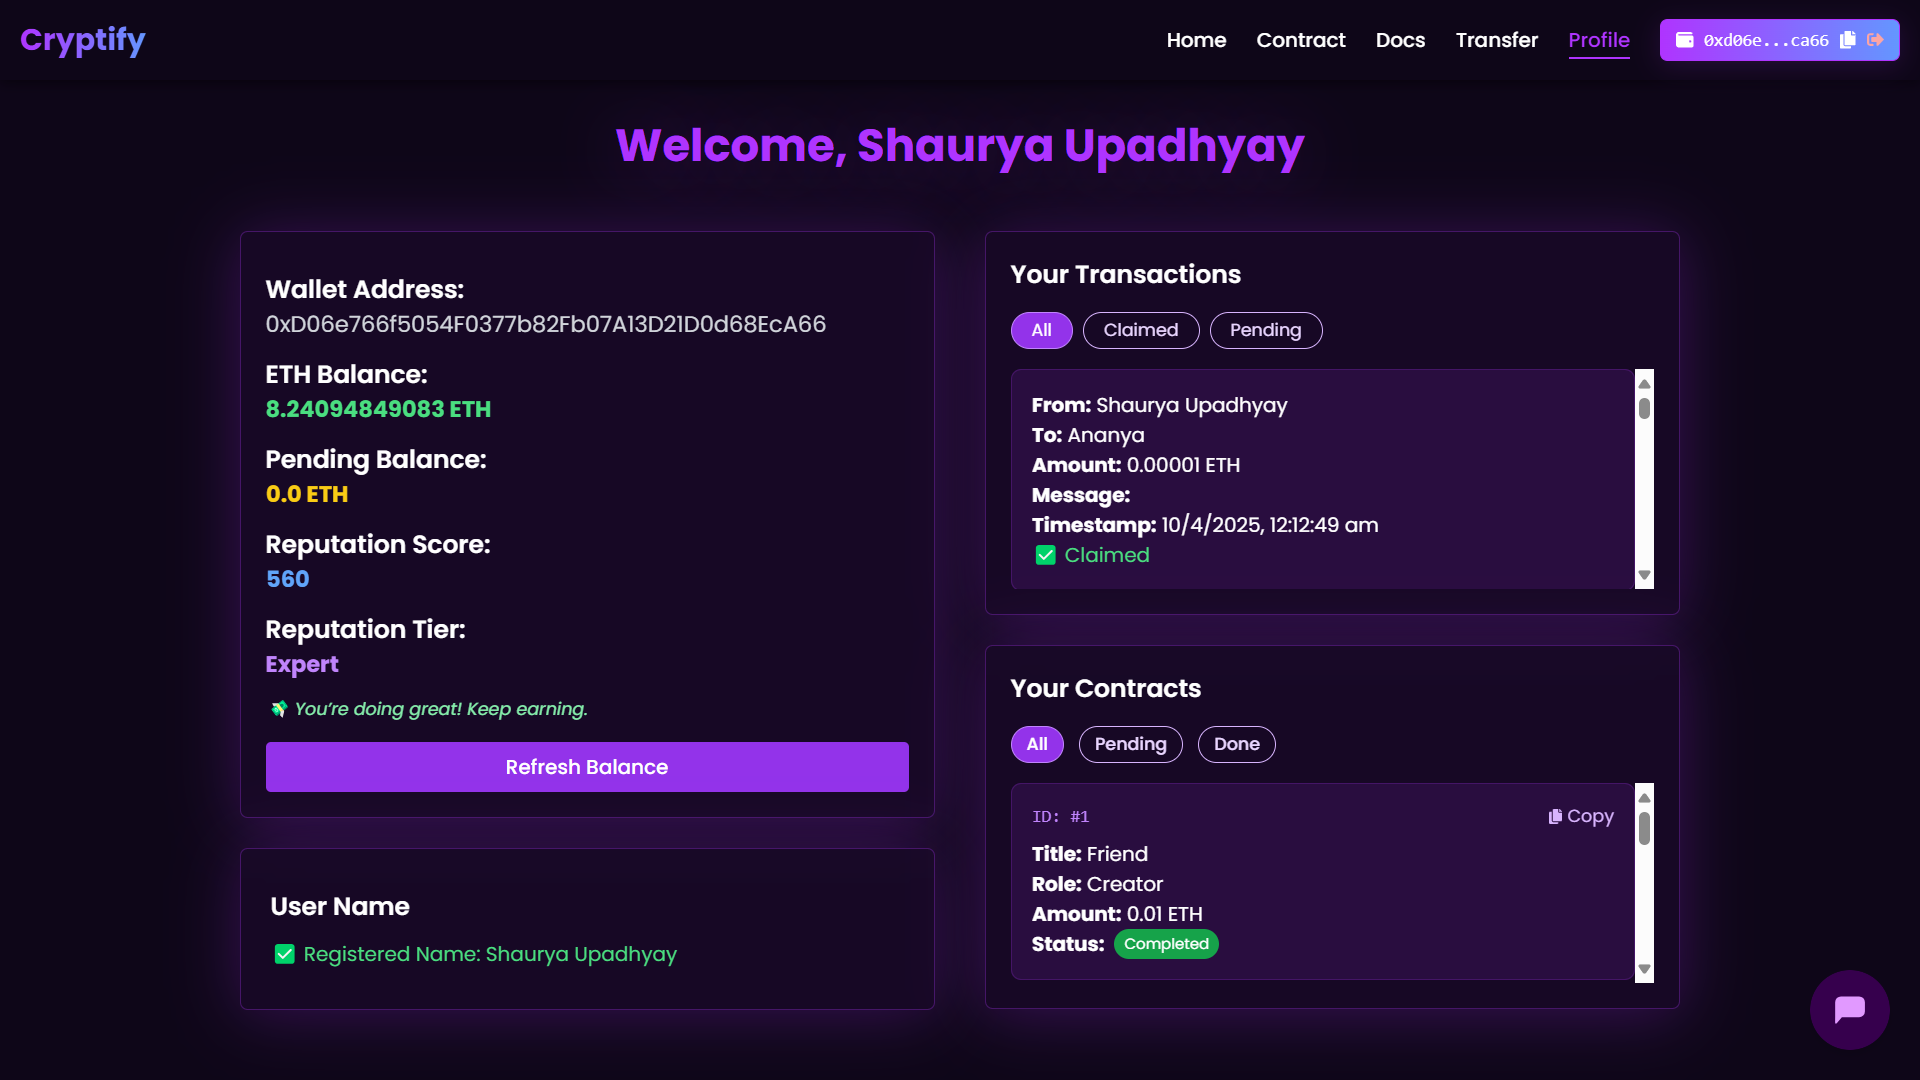Open the Transfer page

point(1496,40)
